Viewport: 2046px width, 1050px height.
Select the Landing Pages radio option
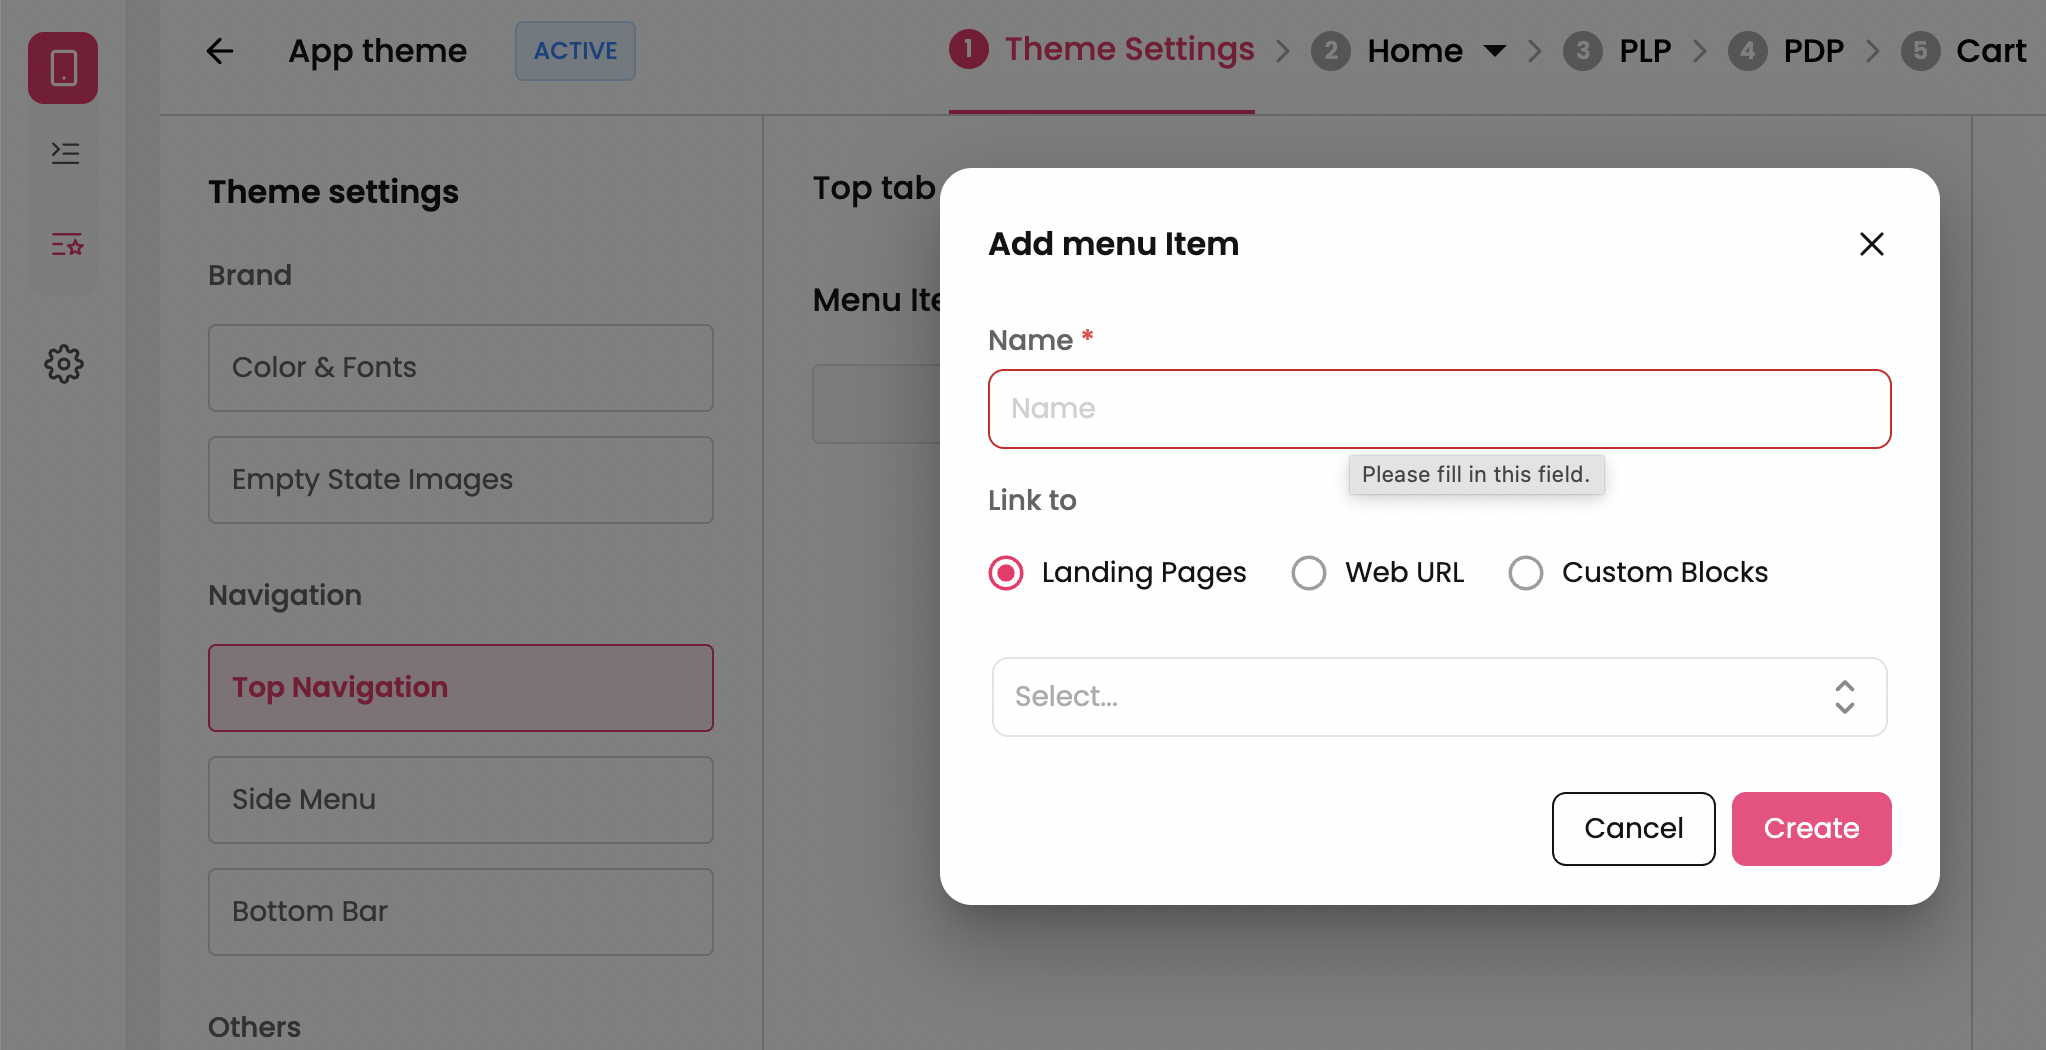(x=1006, y=573)
